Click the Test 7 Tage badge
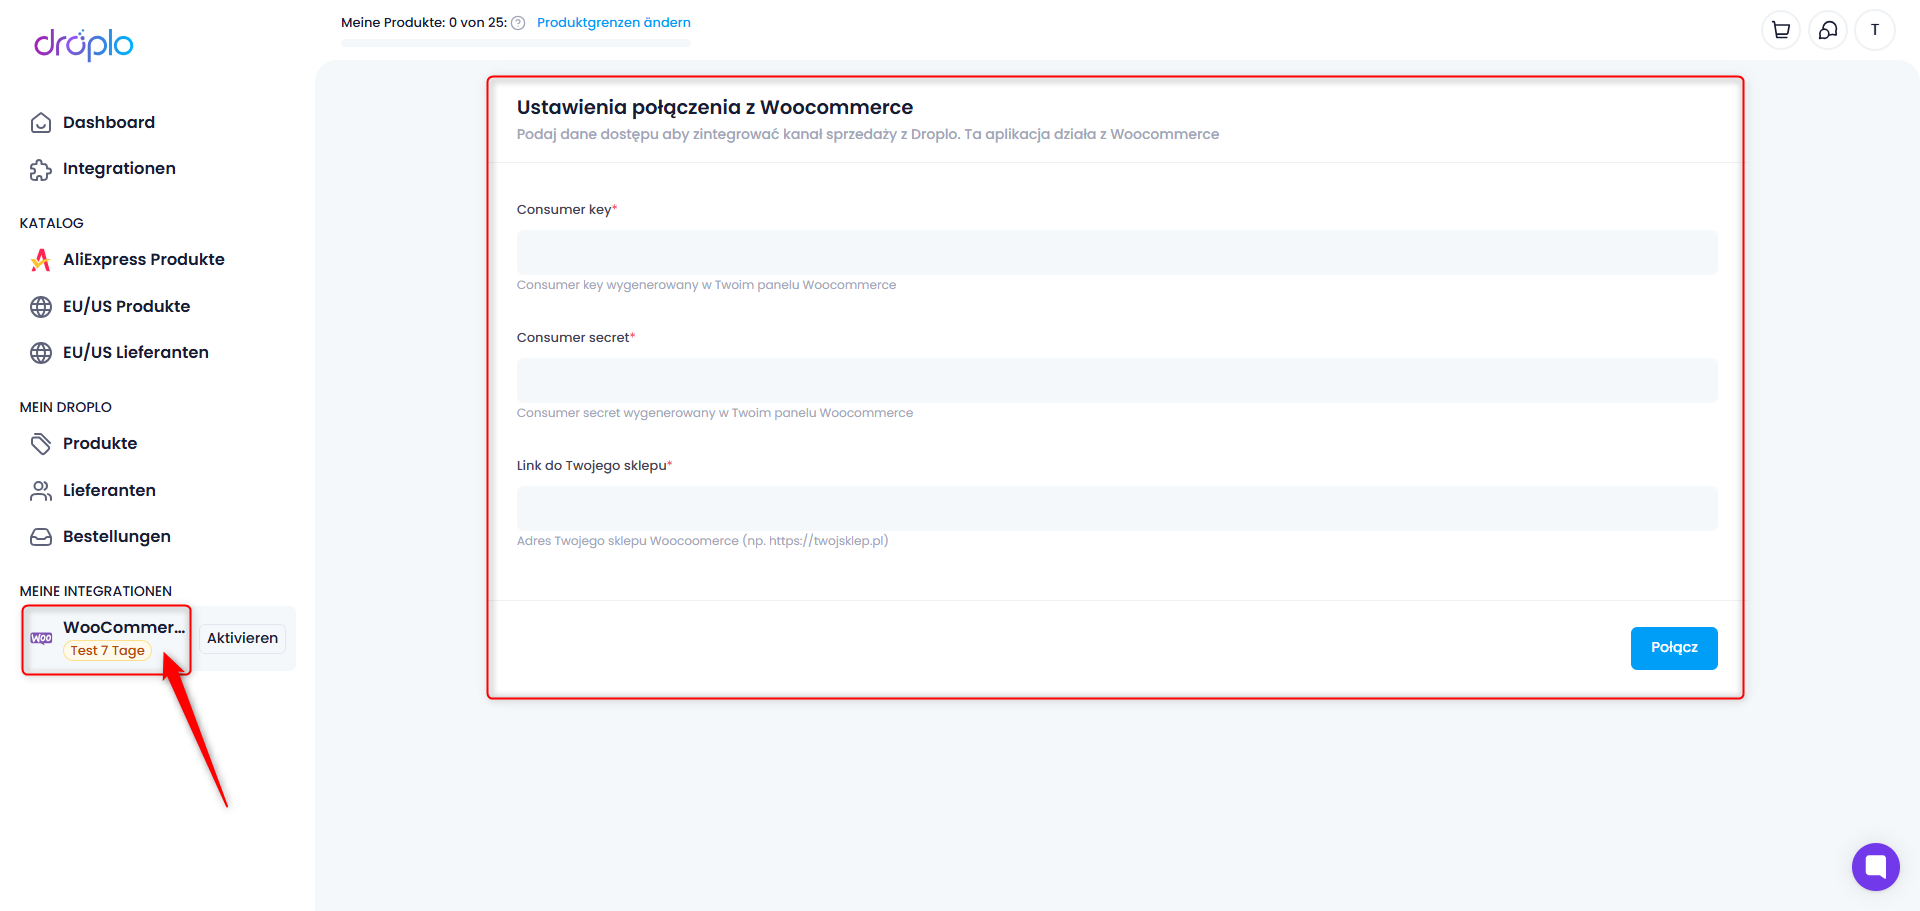Screen dimensions: 1920x911 point(107,651)
